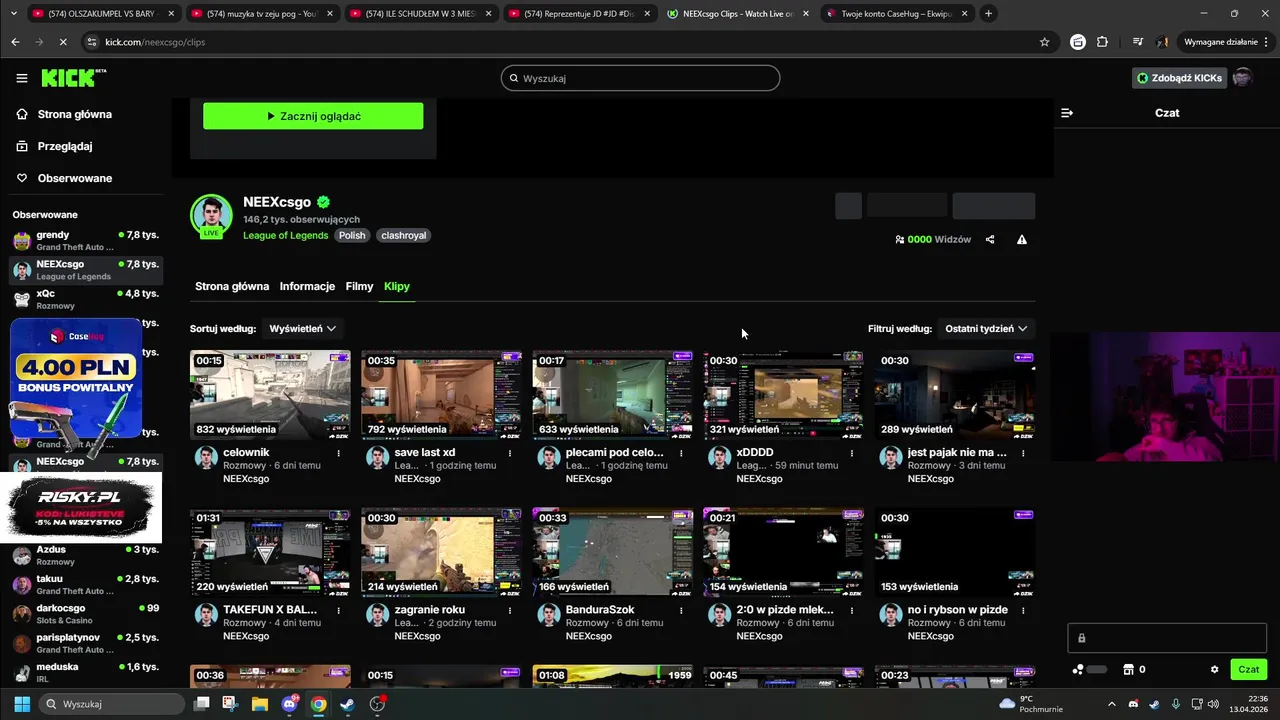Open Discord from taskbar
The image size is (1280, 720).
point(290,704)
